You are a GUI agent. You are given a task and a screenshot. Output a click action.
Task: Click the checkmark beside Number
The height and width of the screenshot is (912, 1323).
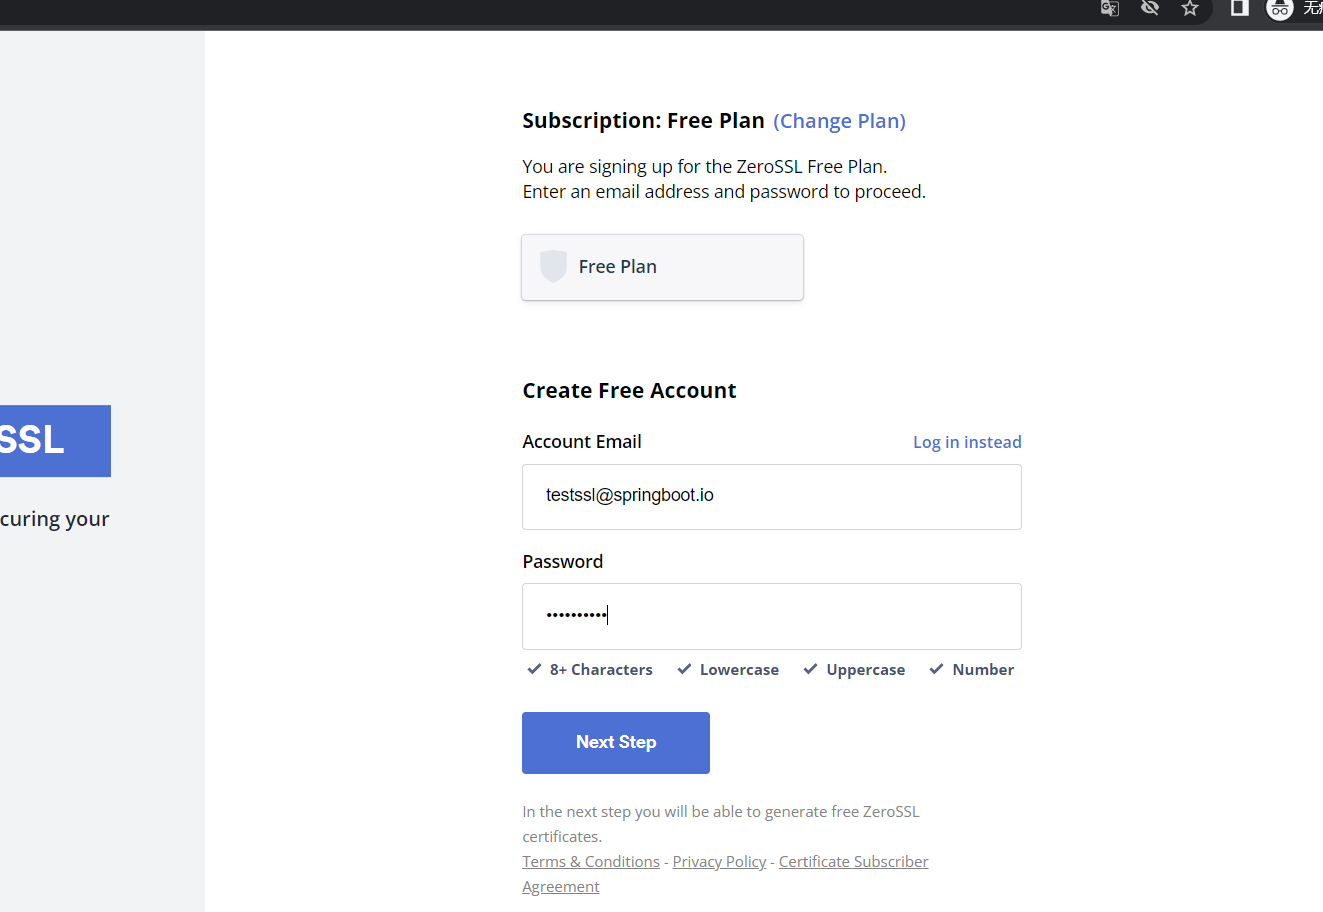pos(936,669)
